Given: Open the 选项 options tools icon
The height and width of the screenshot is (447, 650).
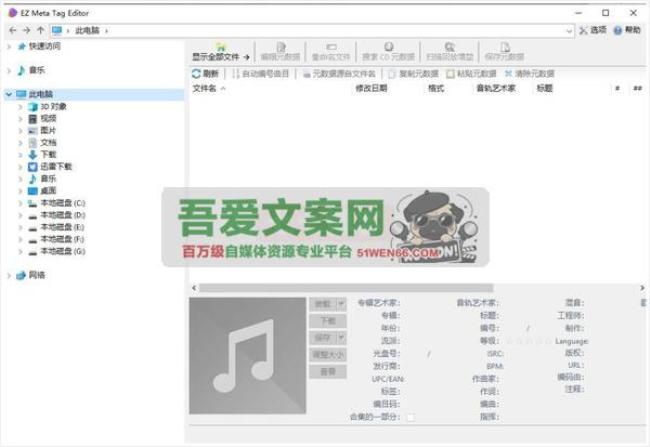Looking at the screenshot, I should [x=593, y=30].
